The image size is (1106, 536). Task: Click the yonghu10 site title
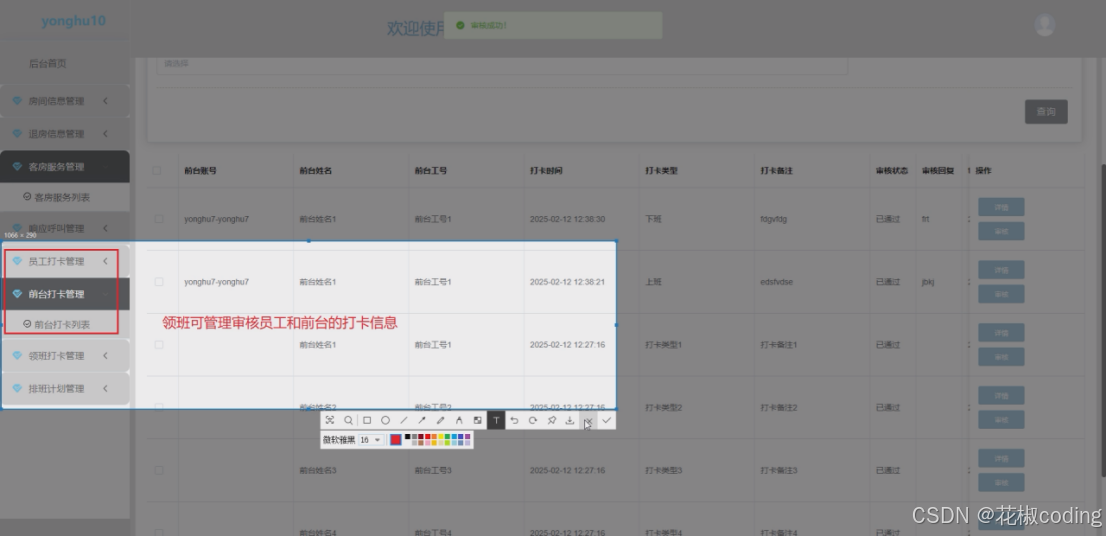click(73, 21)
